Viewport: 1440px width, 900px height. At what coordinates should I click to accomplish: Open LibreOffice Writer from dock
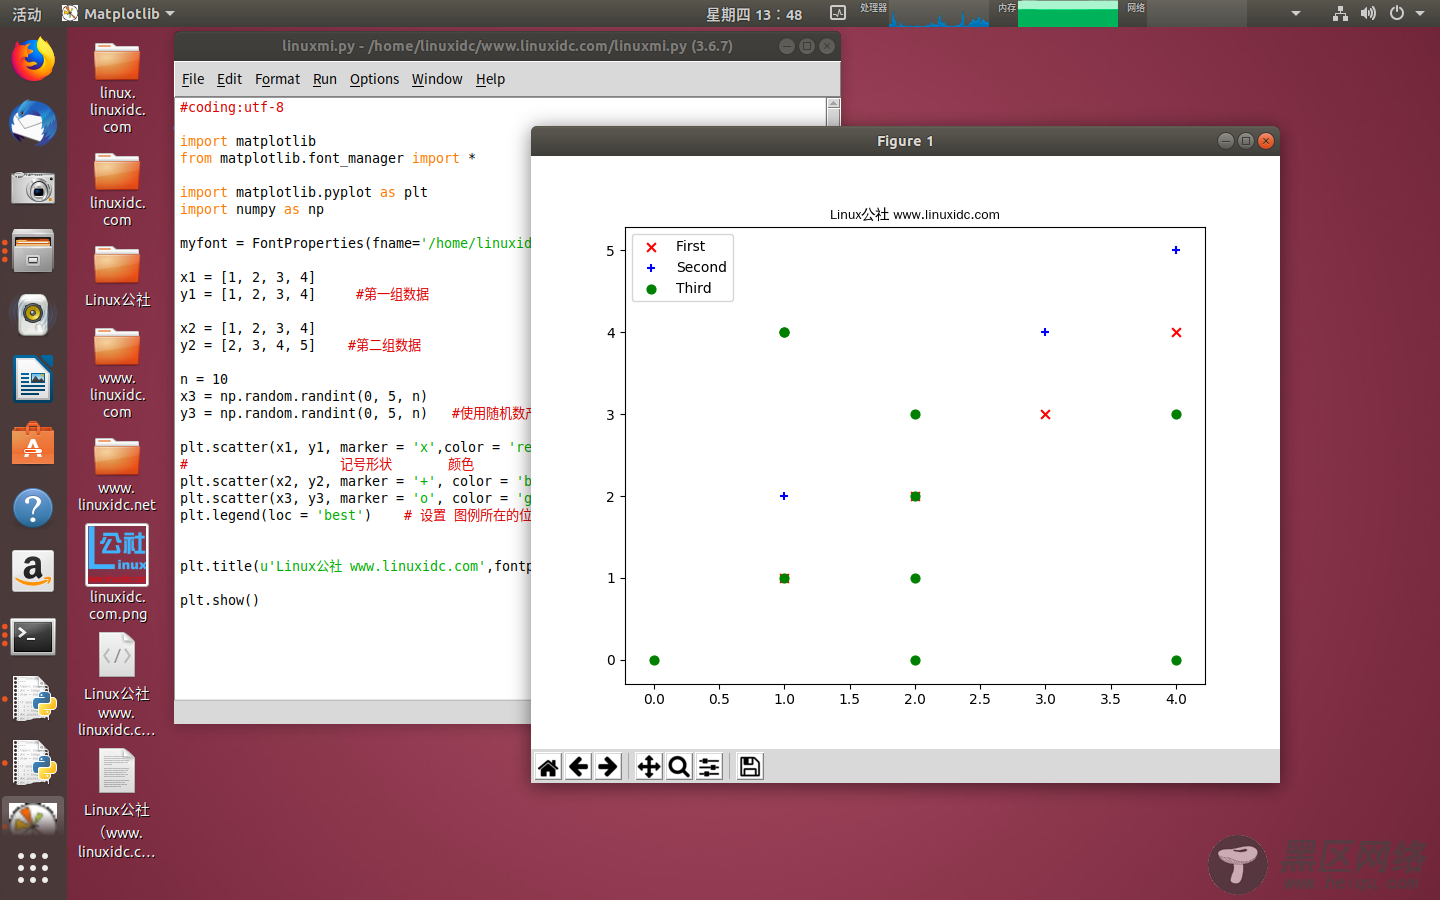point(33,380)
